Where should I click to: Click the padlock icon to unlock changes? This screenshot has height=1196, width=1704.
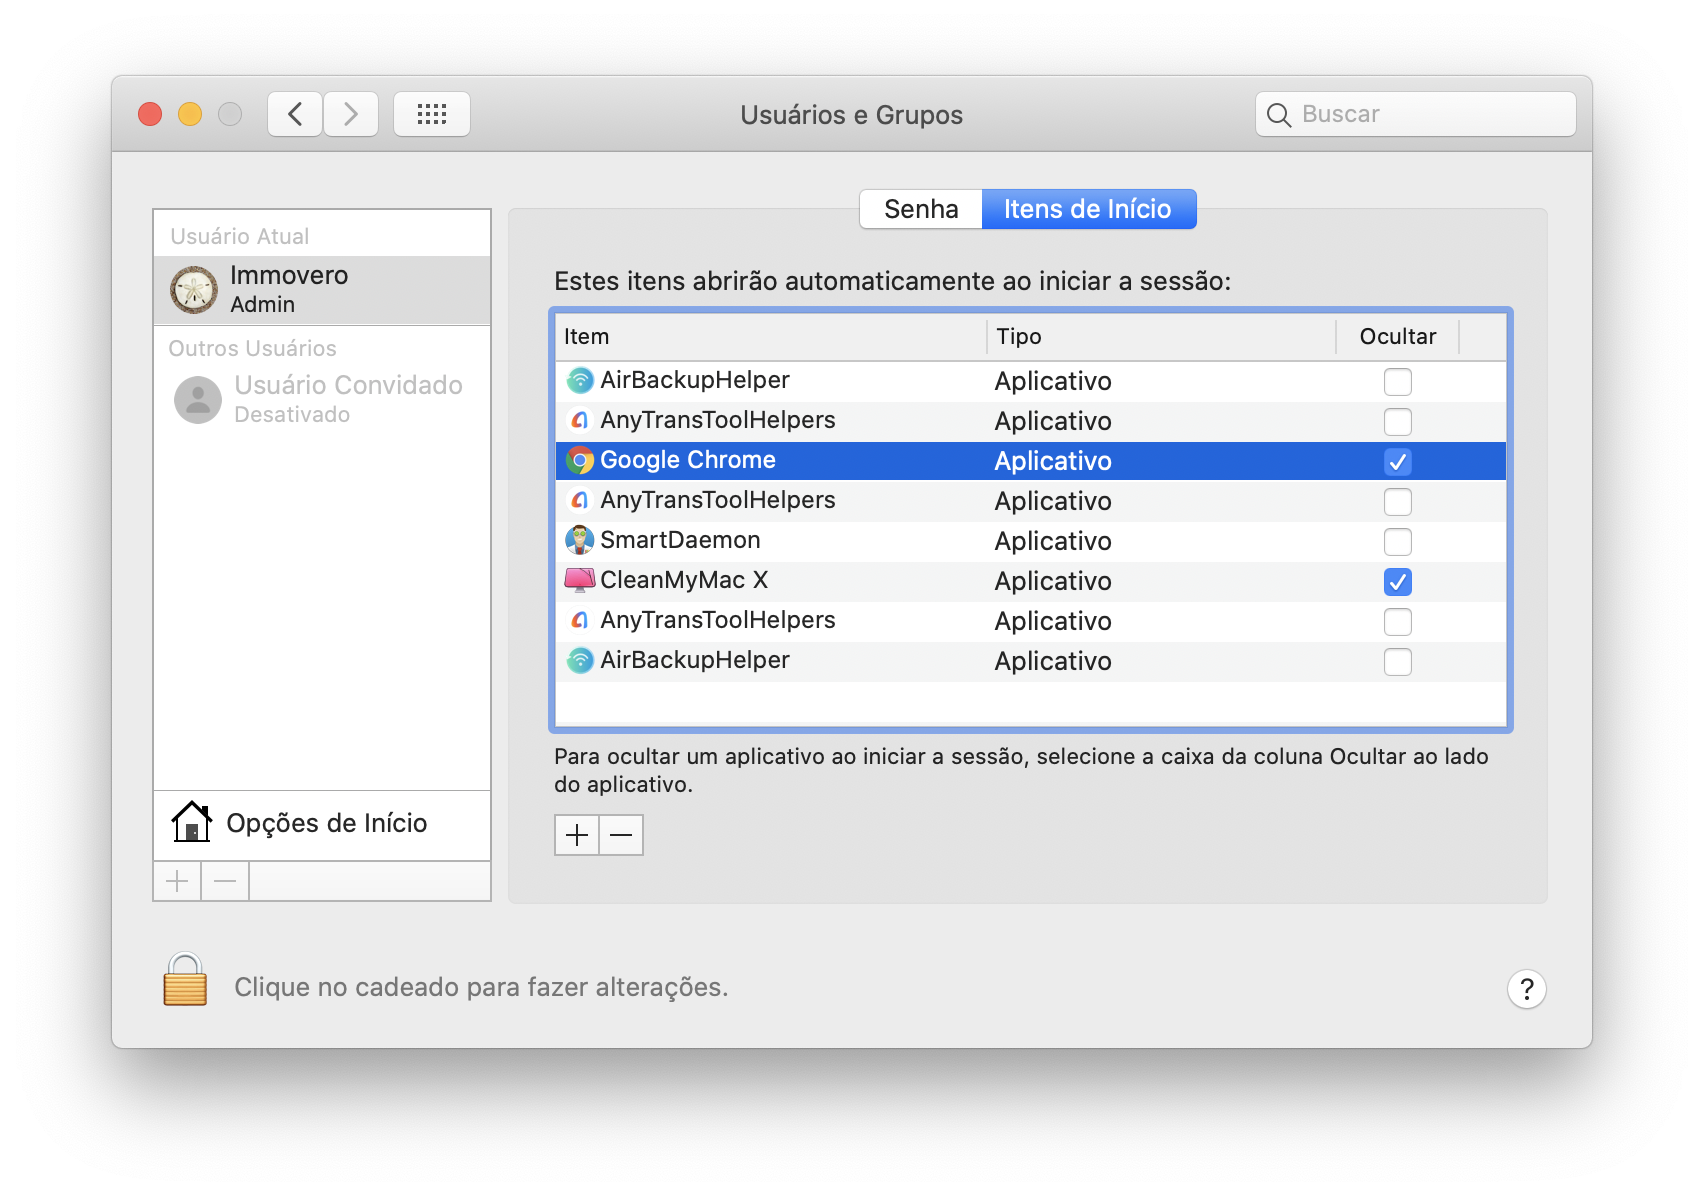coord(185,980)
